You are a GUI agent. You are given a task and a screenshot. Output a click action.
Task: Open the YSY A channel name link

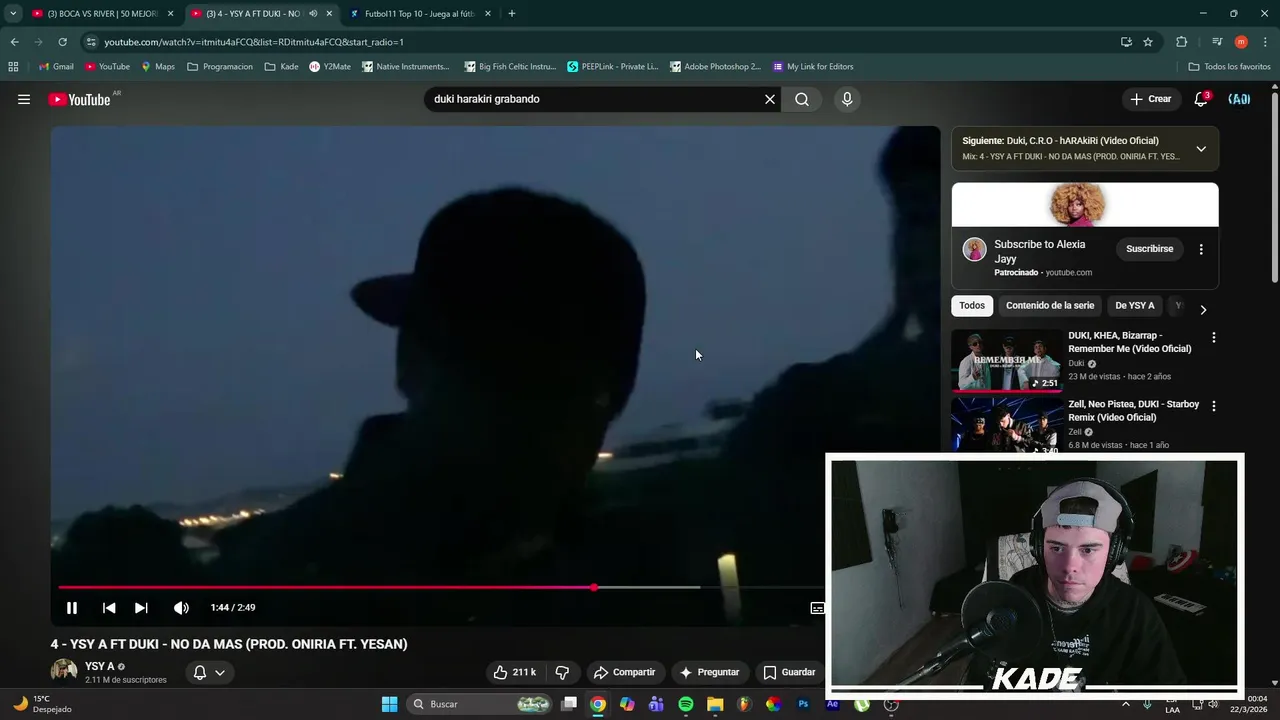[99, 666]
